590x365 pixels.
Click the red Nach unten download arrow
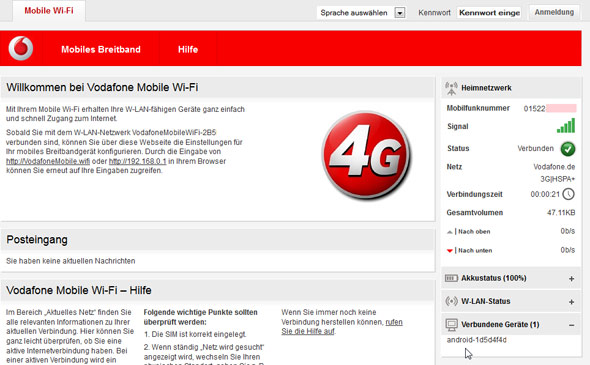click(x=449, y=251)
